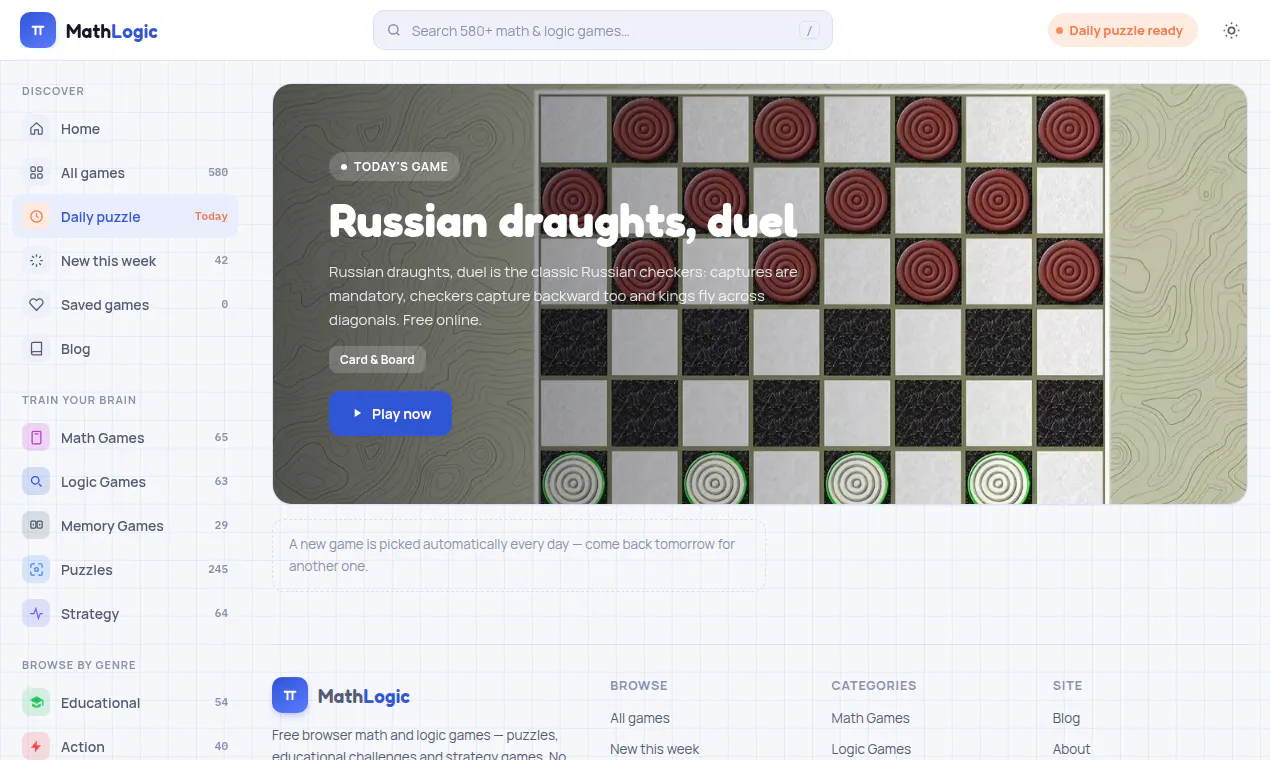Click the Saved games heart icon
The height and width of the screenshot is (760, 1270).
point(37,305)
